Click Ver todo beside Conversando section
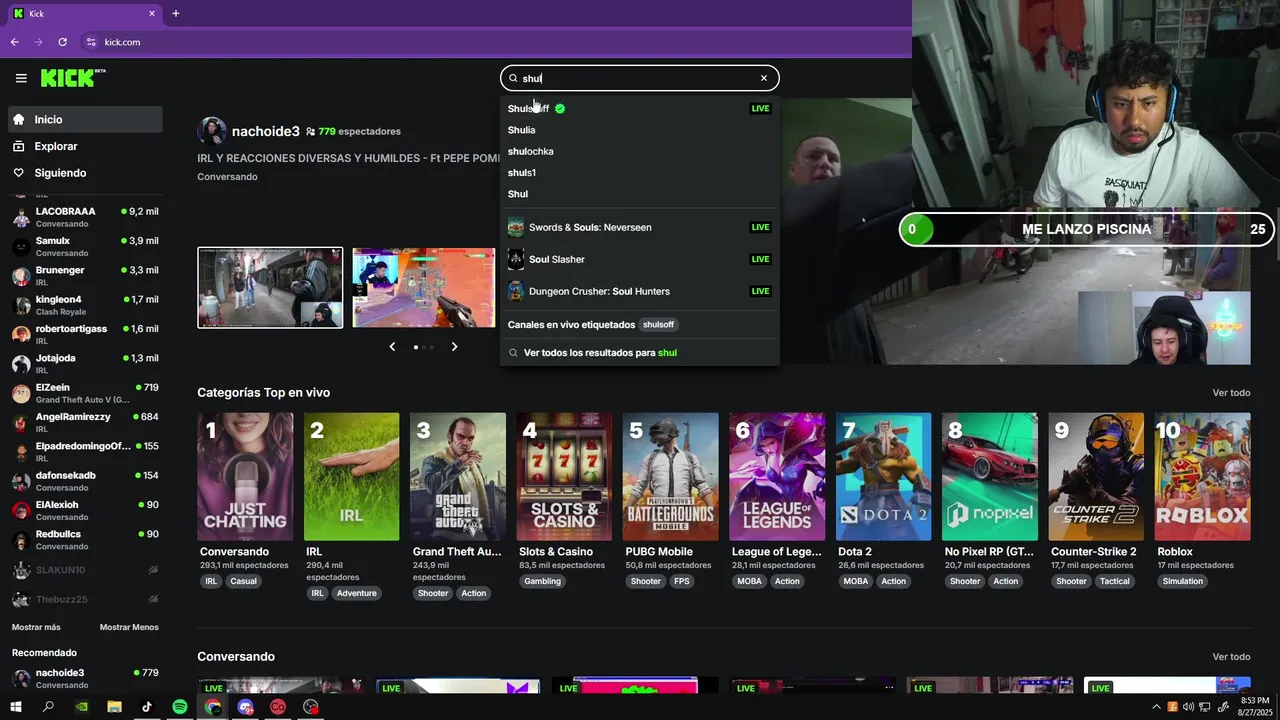 (1231, 657)
